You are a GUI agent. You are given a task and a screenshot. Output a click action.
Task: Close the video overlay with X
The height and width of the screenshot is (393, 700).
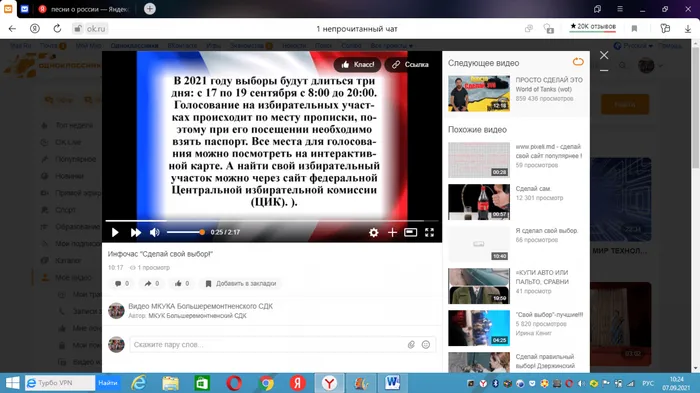point(604,55)
